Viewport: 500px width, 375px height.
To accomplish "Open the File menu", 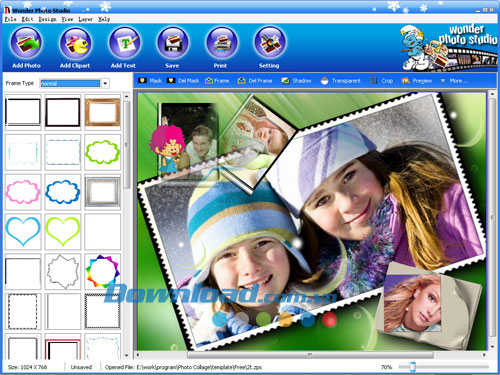I will [x=10, y=19].
